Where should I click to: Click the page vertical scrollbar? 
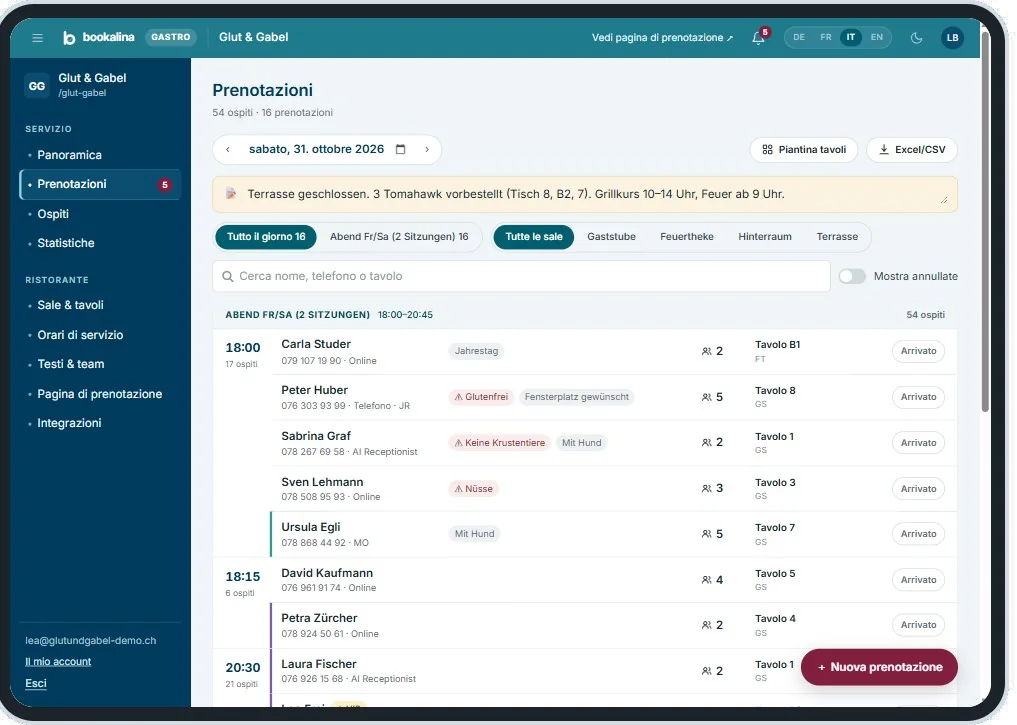coord(985,220)
